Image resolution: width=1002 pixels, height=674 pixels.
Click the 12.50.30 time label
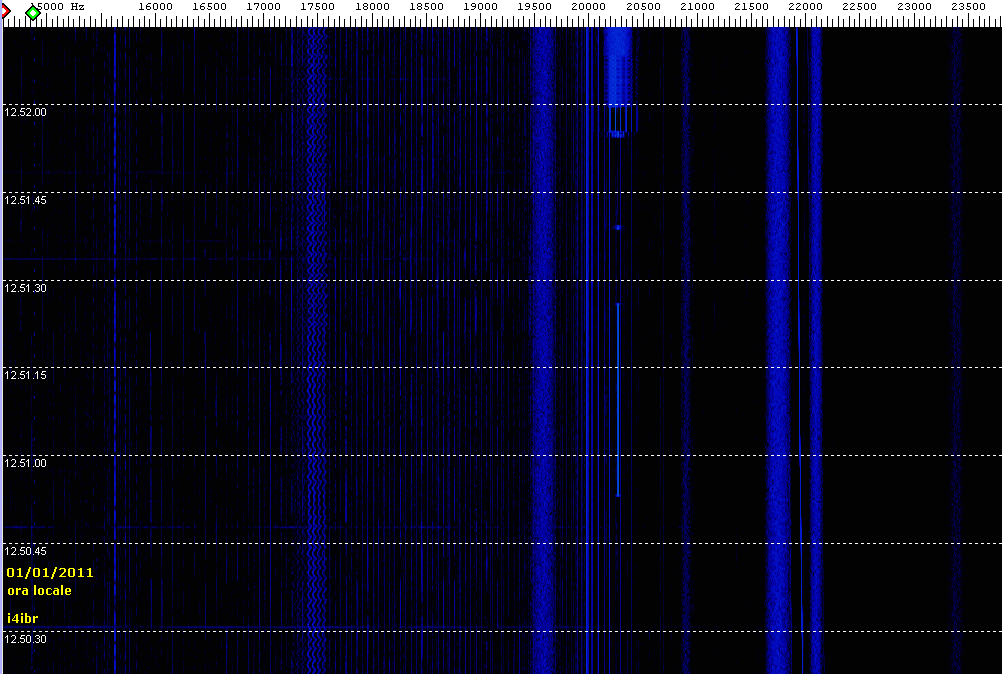26,640
